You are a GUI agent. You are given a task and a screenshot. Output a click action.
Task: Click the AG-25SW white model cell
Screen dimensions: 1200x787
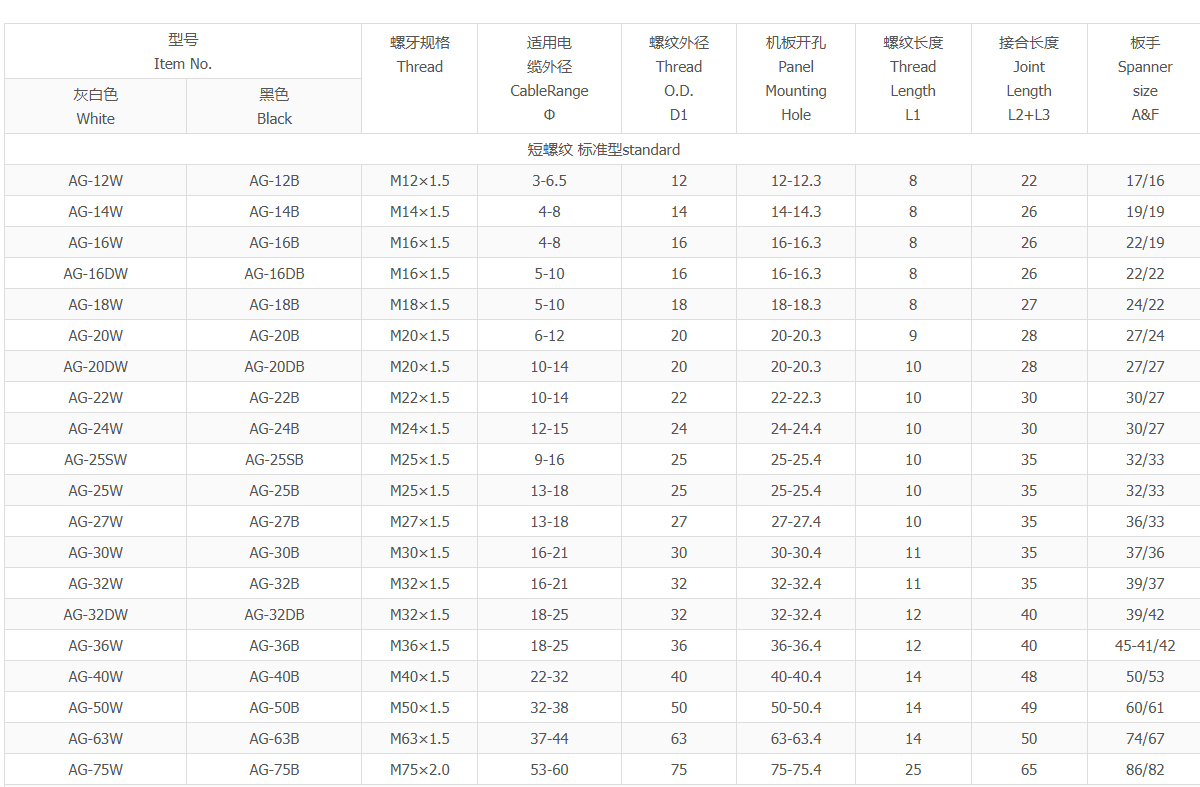pyautogui.click(x=95, y=460)
